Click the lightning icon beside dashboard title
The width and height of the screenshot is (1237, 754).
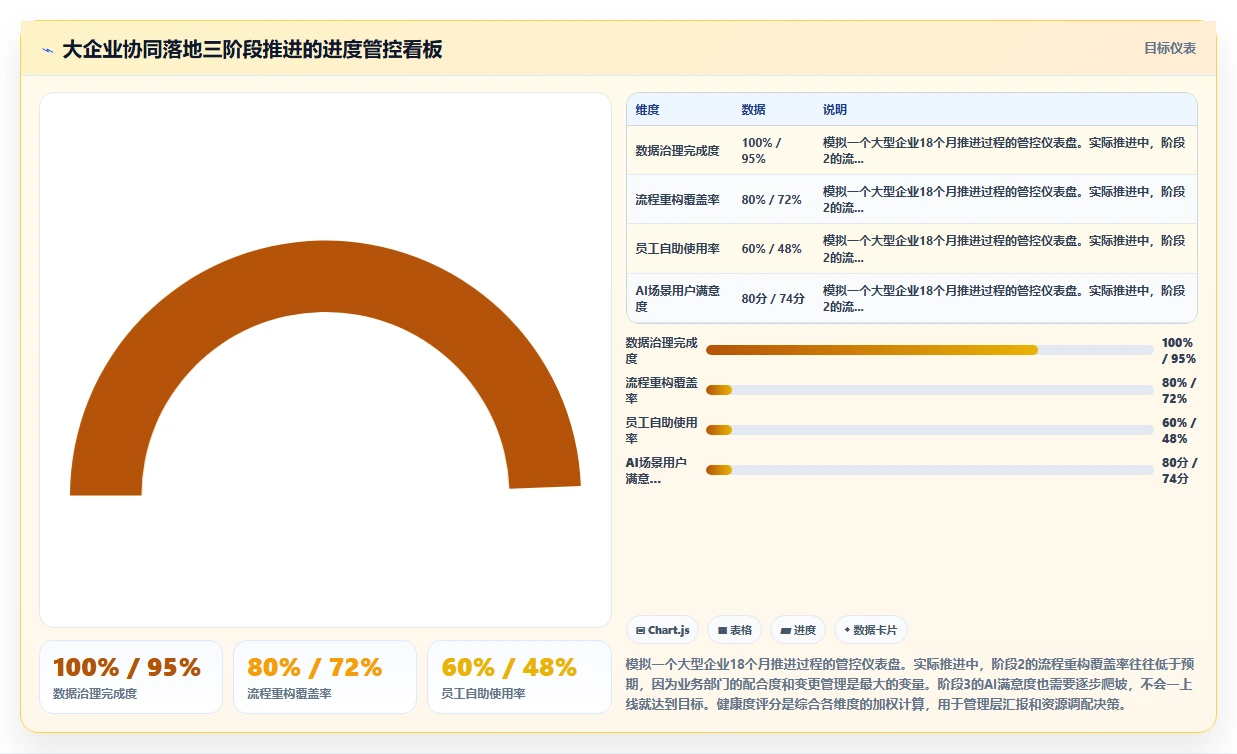click(48, 50)
